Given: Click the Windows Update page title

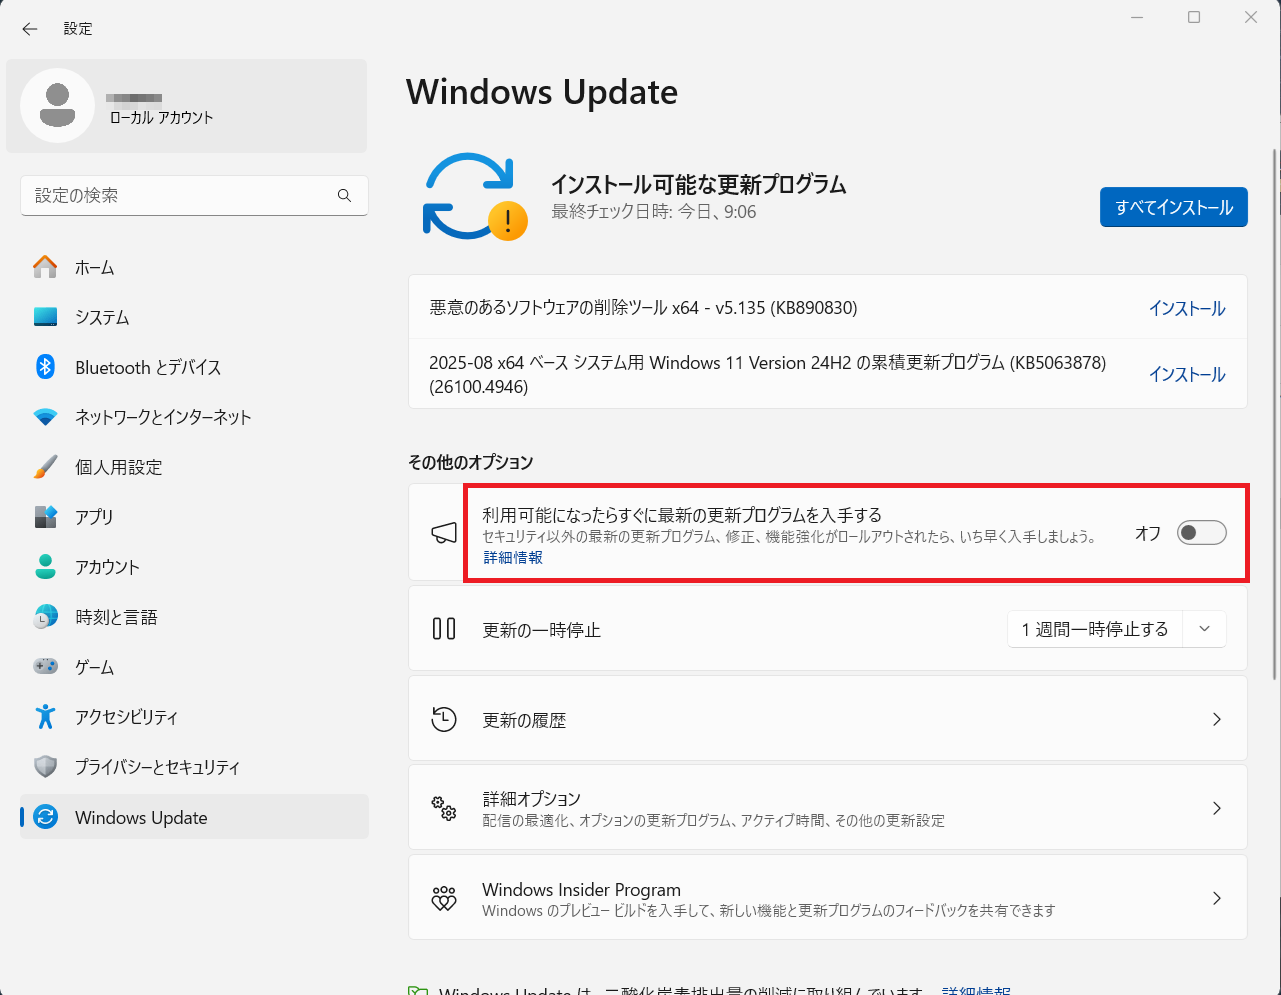Looking at the screenshot, I should (x=542, y=92).
